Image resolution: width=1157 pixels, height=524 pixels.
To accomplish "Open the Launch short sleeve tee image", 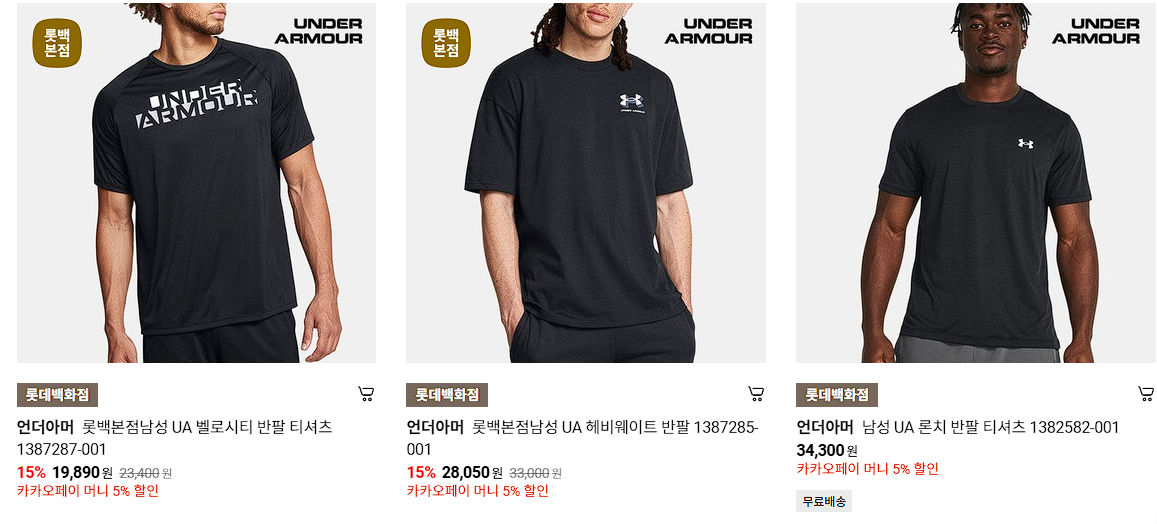I will click(x=975, y=183).
